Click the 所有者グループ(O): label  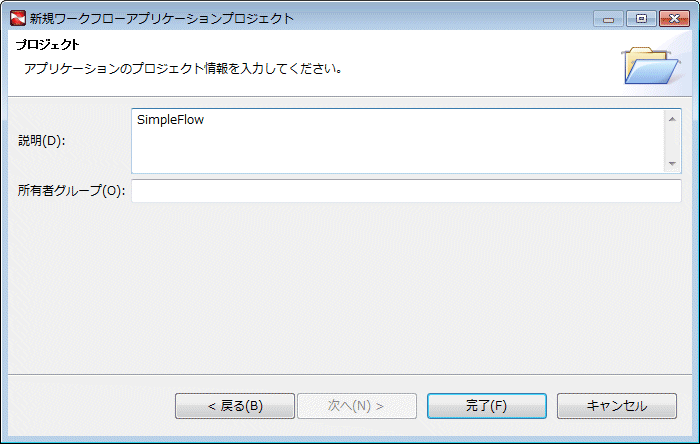(x=71, y=191)
